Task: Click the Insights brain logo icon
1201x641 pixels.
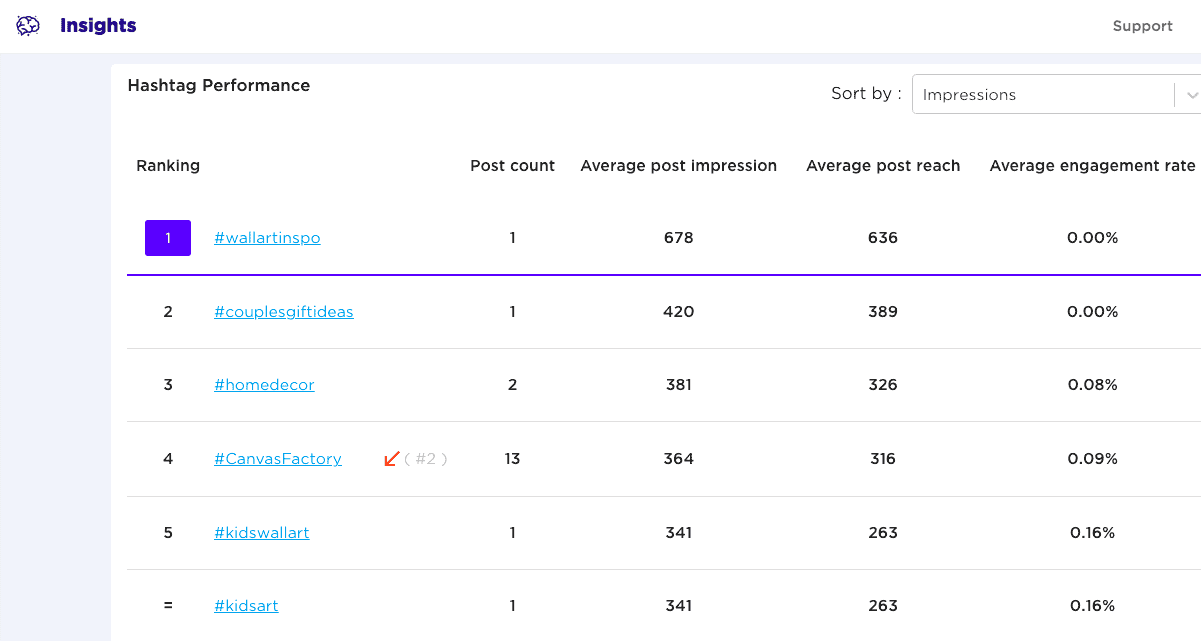Action: click(28, 26)
